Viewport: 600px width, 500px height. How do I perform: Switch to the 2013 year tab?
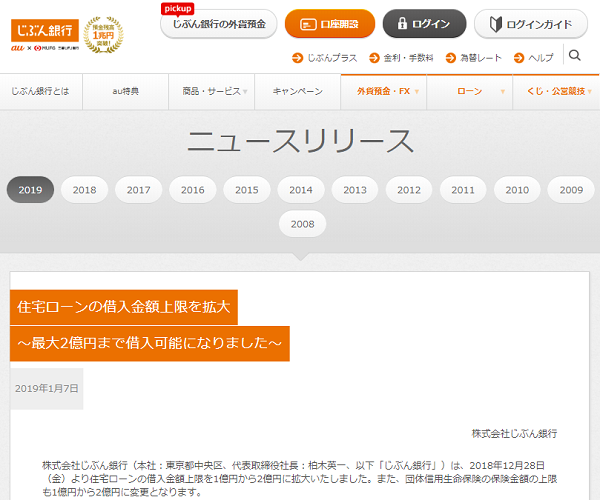click(x=355, y=190)
